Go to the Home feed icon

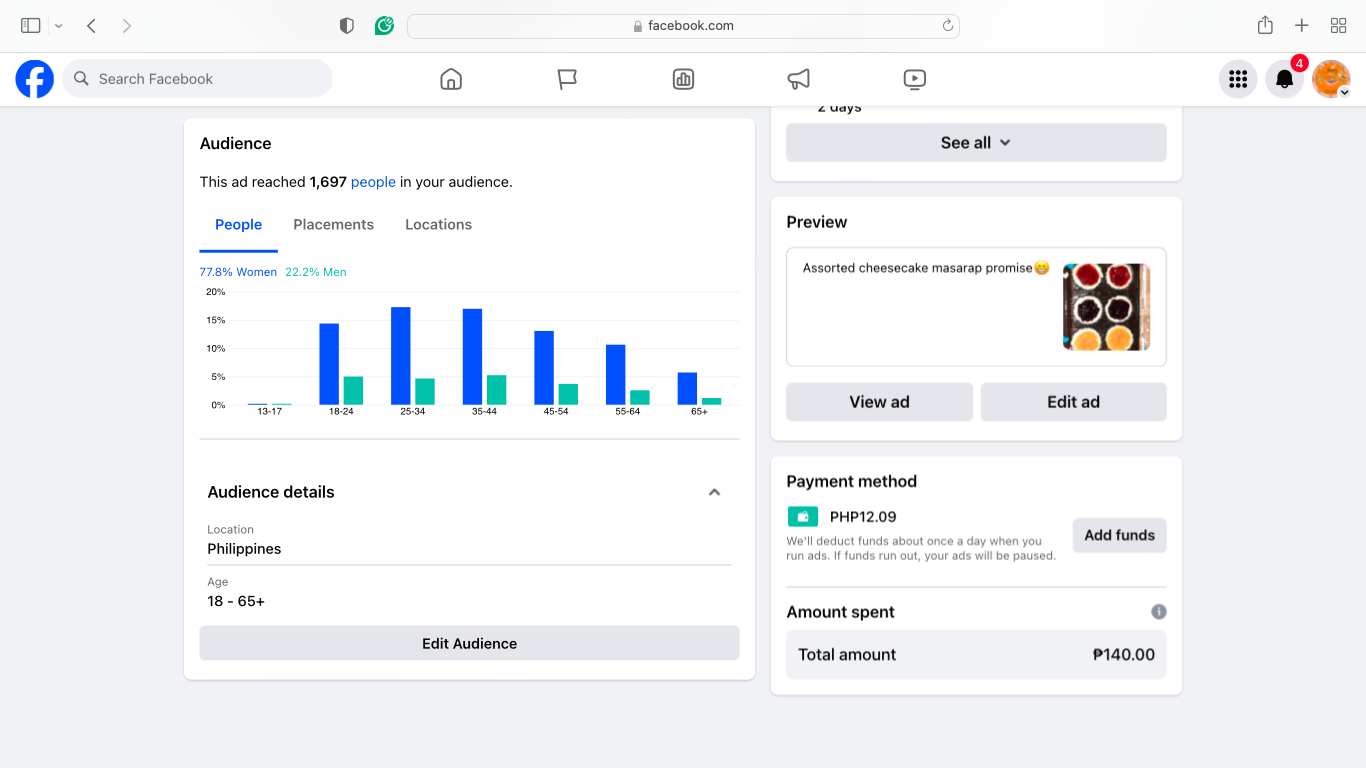[x=451, y=79]
